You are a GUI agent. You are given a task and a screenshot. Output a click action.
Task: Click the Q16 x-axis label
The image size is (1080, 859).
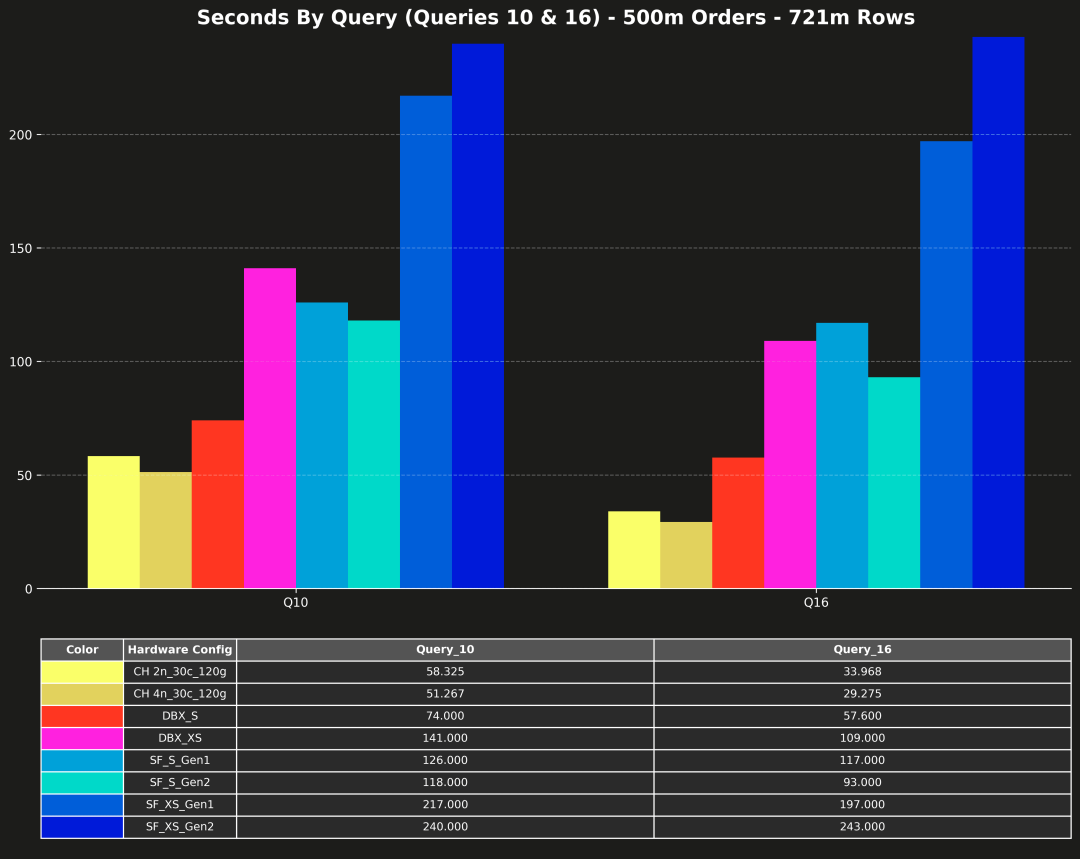pos(816,603)
